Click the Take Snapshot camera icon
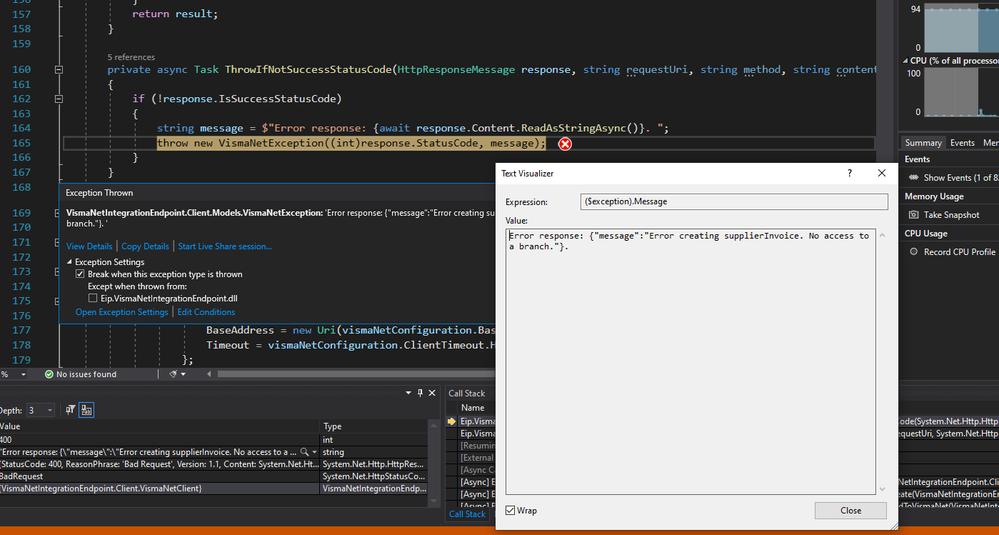Viewport: 999px width, 535px height. pos(914,215)
